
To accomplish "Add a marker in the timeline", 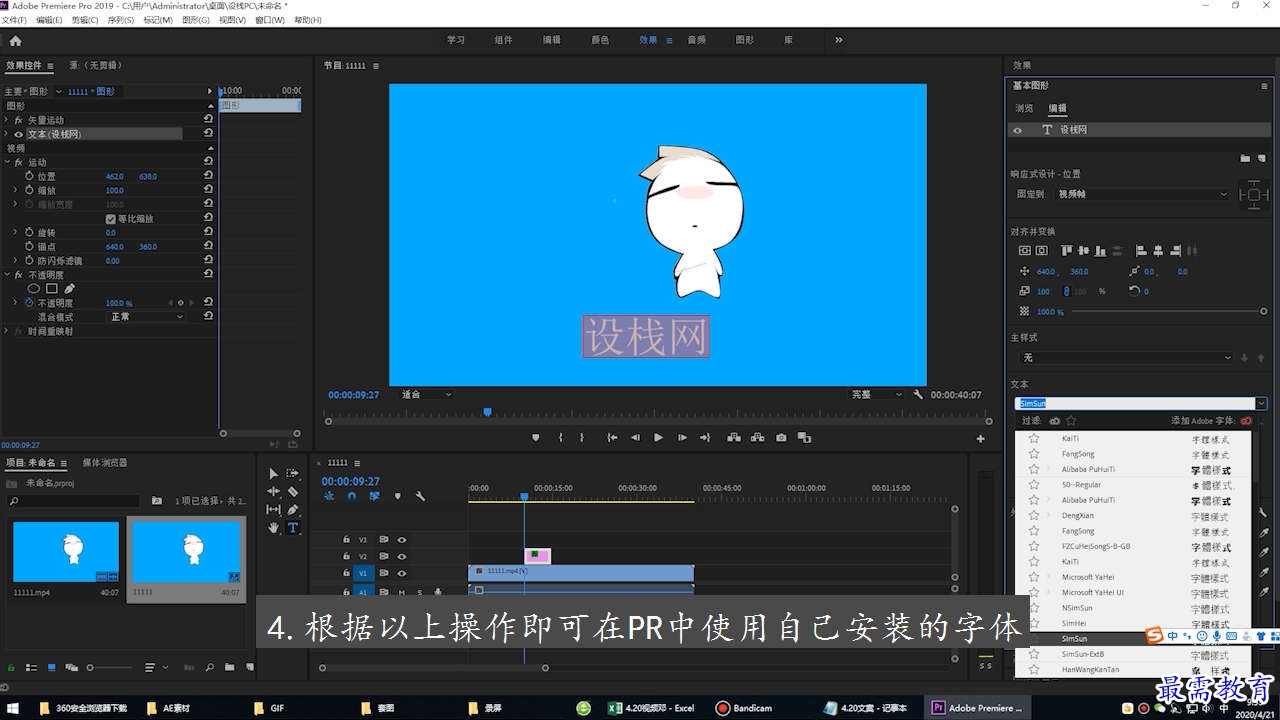I will pos(397,496).
